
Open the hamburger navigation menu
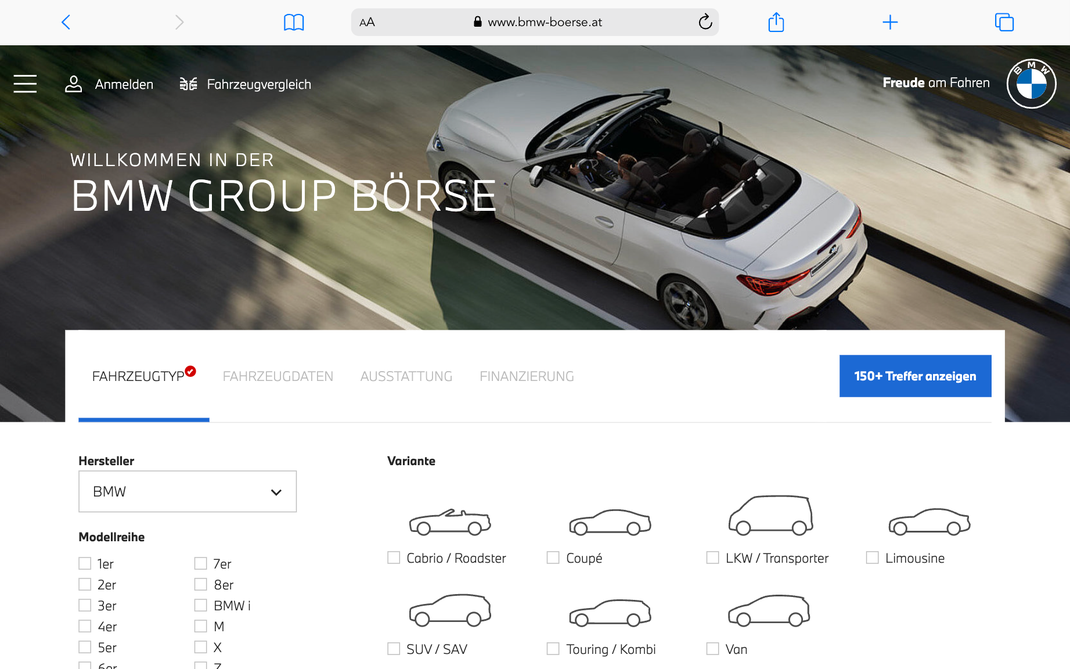pos(25,84)
